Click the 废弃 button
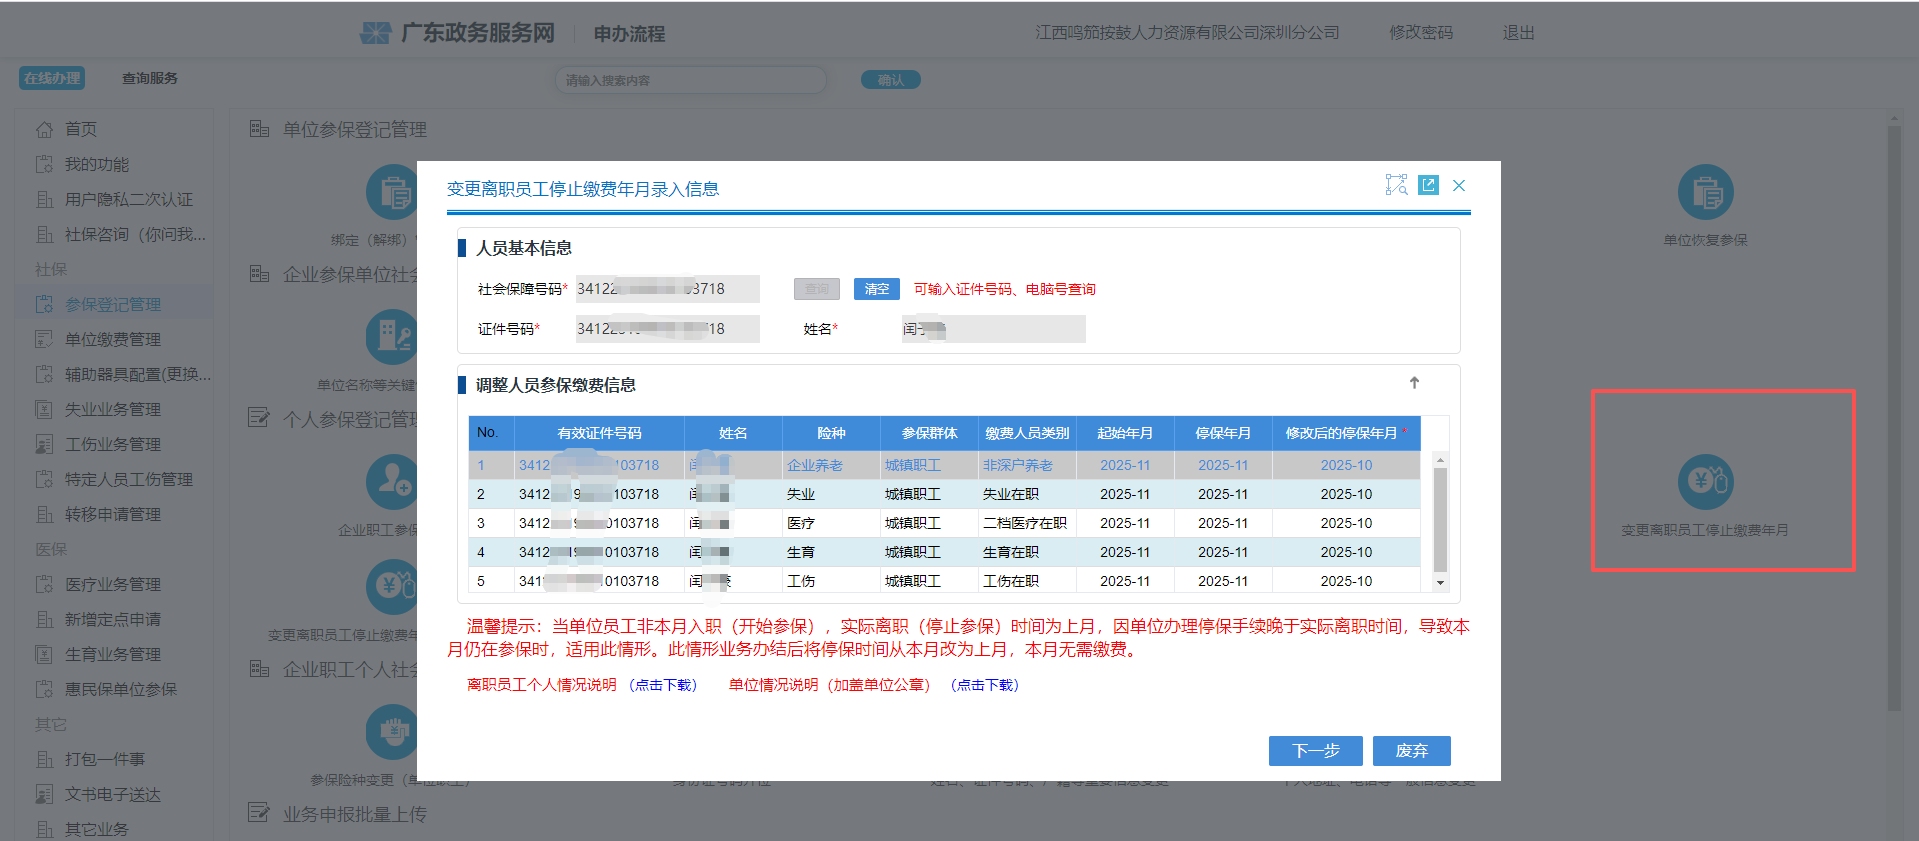Viewport: 1919px width, 841px height. coord(1411,751)
